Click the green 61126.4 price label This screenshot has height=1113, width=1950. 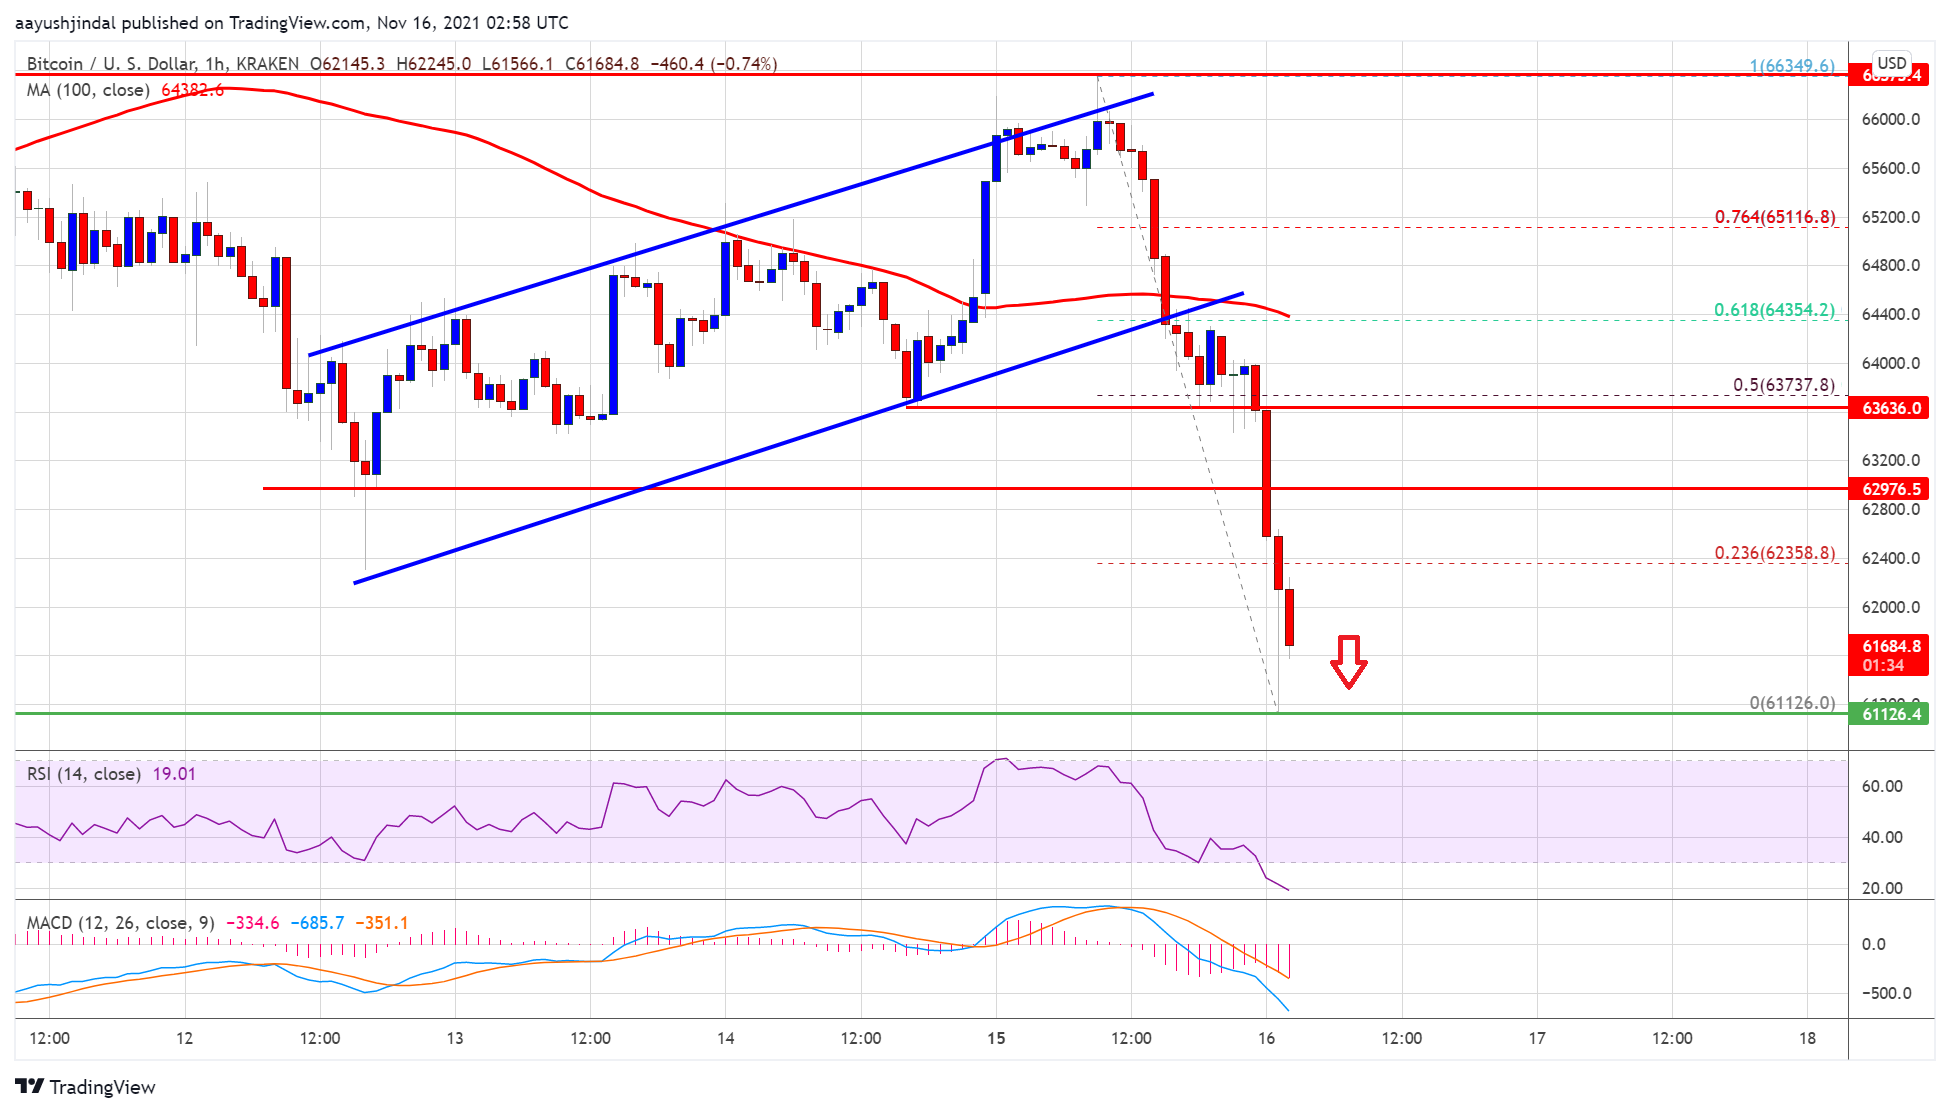coord(1890,714)
